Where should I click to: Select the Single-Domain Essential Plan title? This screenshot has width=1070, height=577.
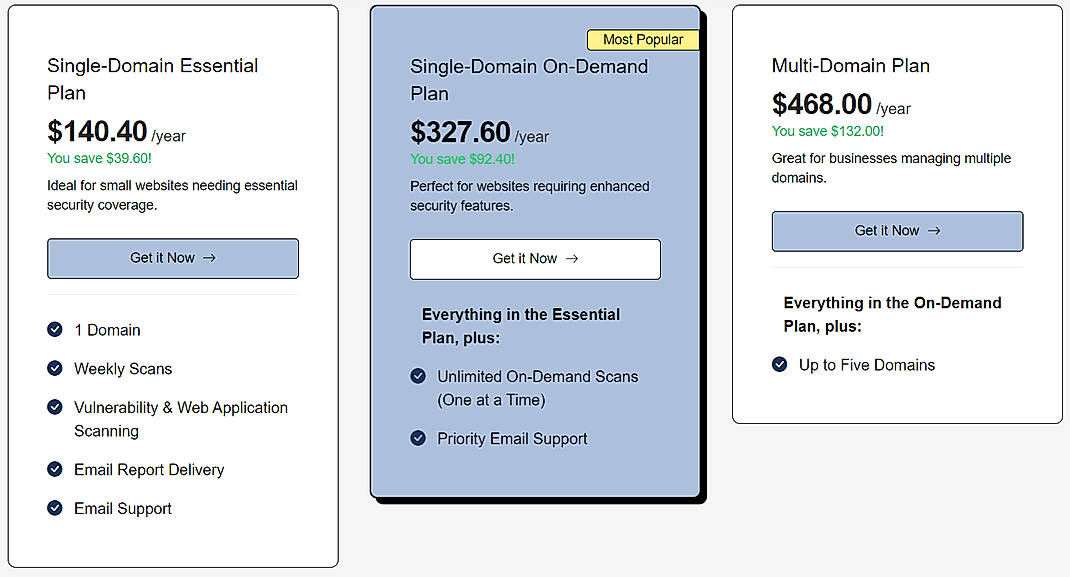point(152,79)
